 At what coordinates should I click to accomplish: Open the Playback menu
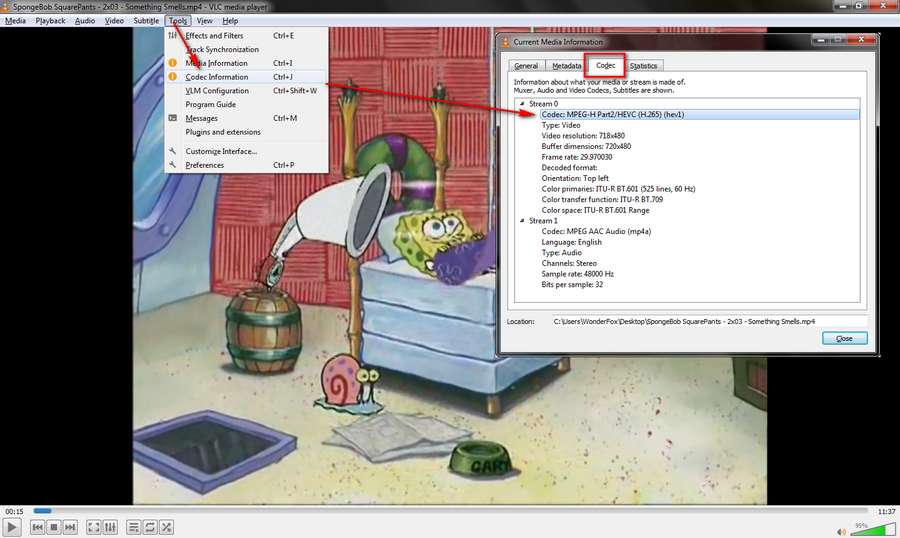click(51, 21)
